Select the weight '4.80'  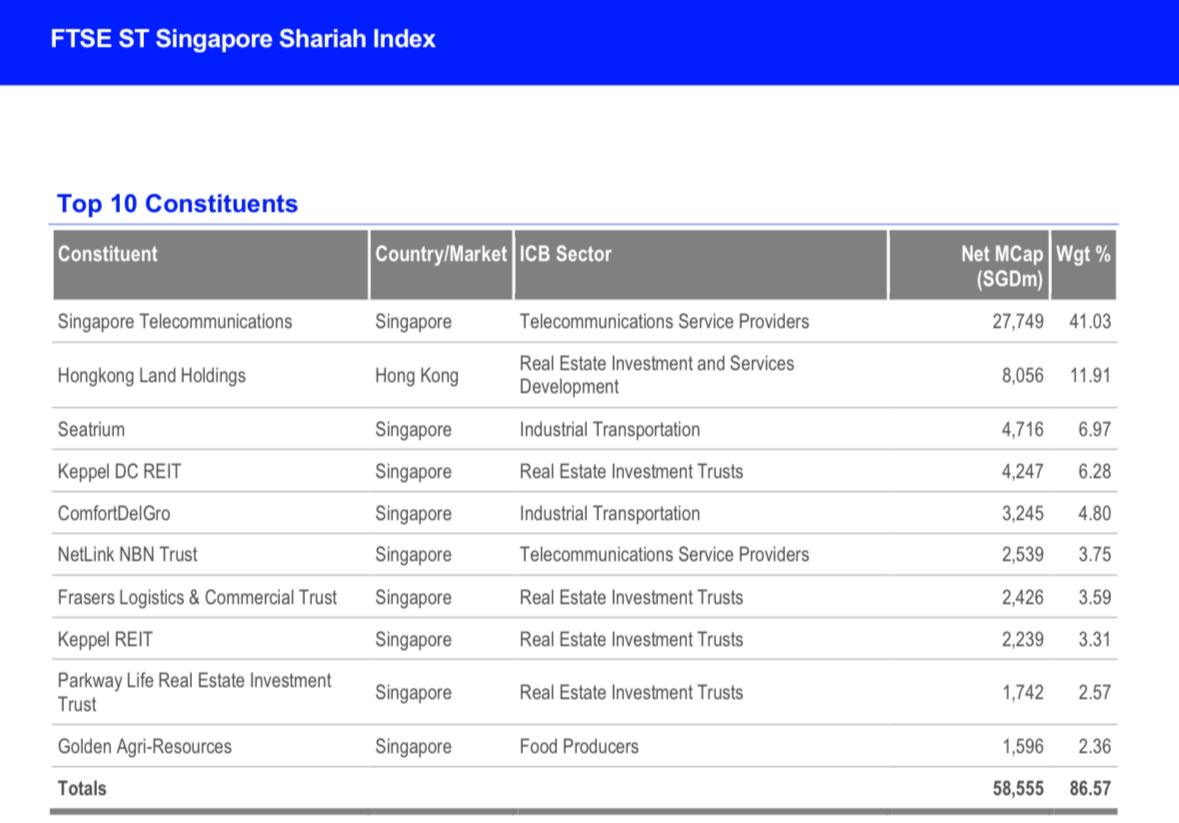click(x=1094, y=513)
